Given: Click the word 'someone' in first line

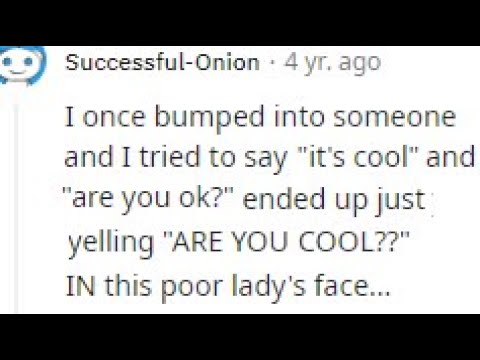Looking at the screenshot, I should coord(394,117).
